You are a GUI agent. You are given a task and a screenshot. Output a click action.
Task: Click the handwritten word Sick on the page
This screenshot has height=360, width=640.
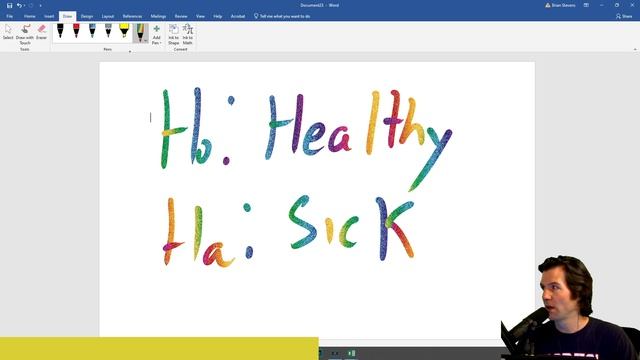tap(351, 228)
